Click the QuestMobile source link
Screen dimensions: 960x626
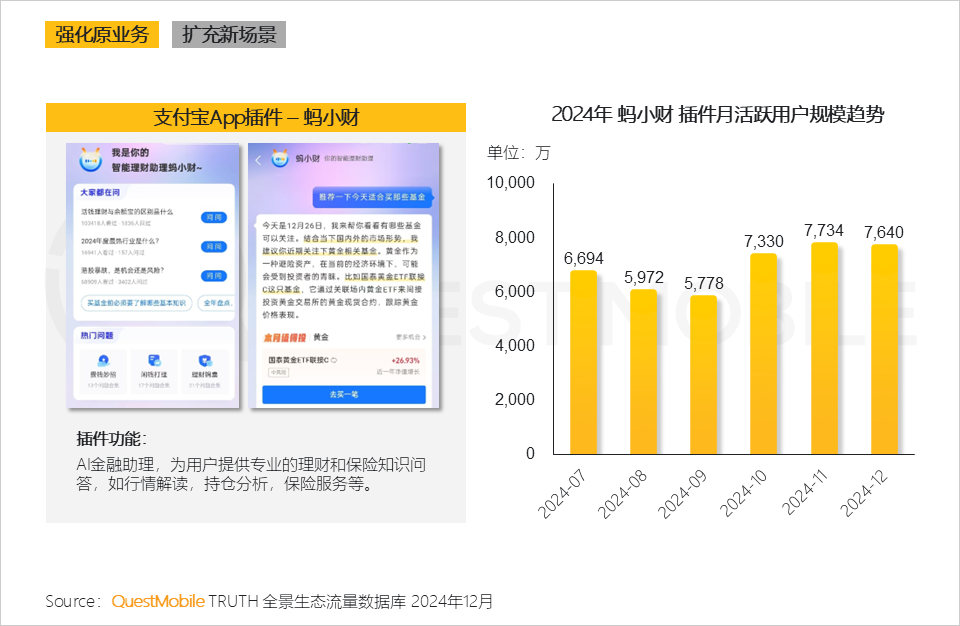click(157, 602)
